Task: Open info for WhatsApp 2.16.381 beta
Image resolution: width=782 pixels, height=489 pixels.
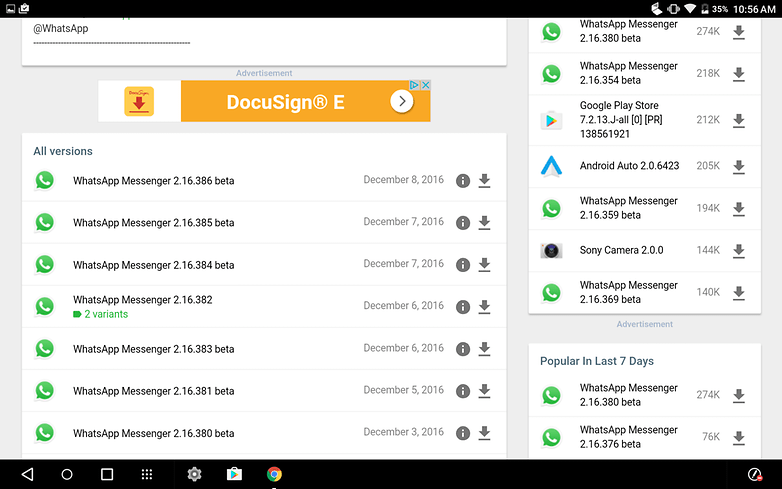Action: point(463,391)
